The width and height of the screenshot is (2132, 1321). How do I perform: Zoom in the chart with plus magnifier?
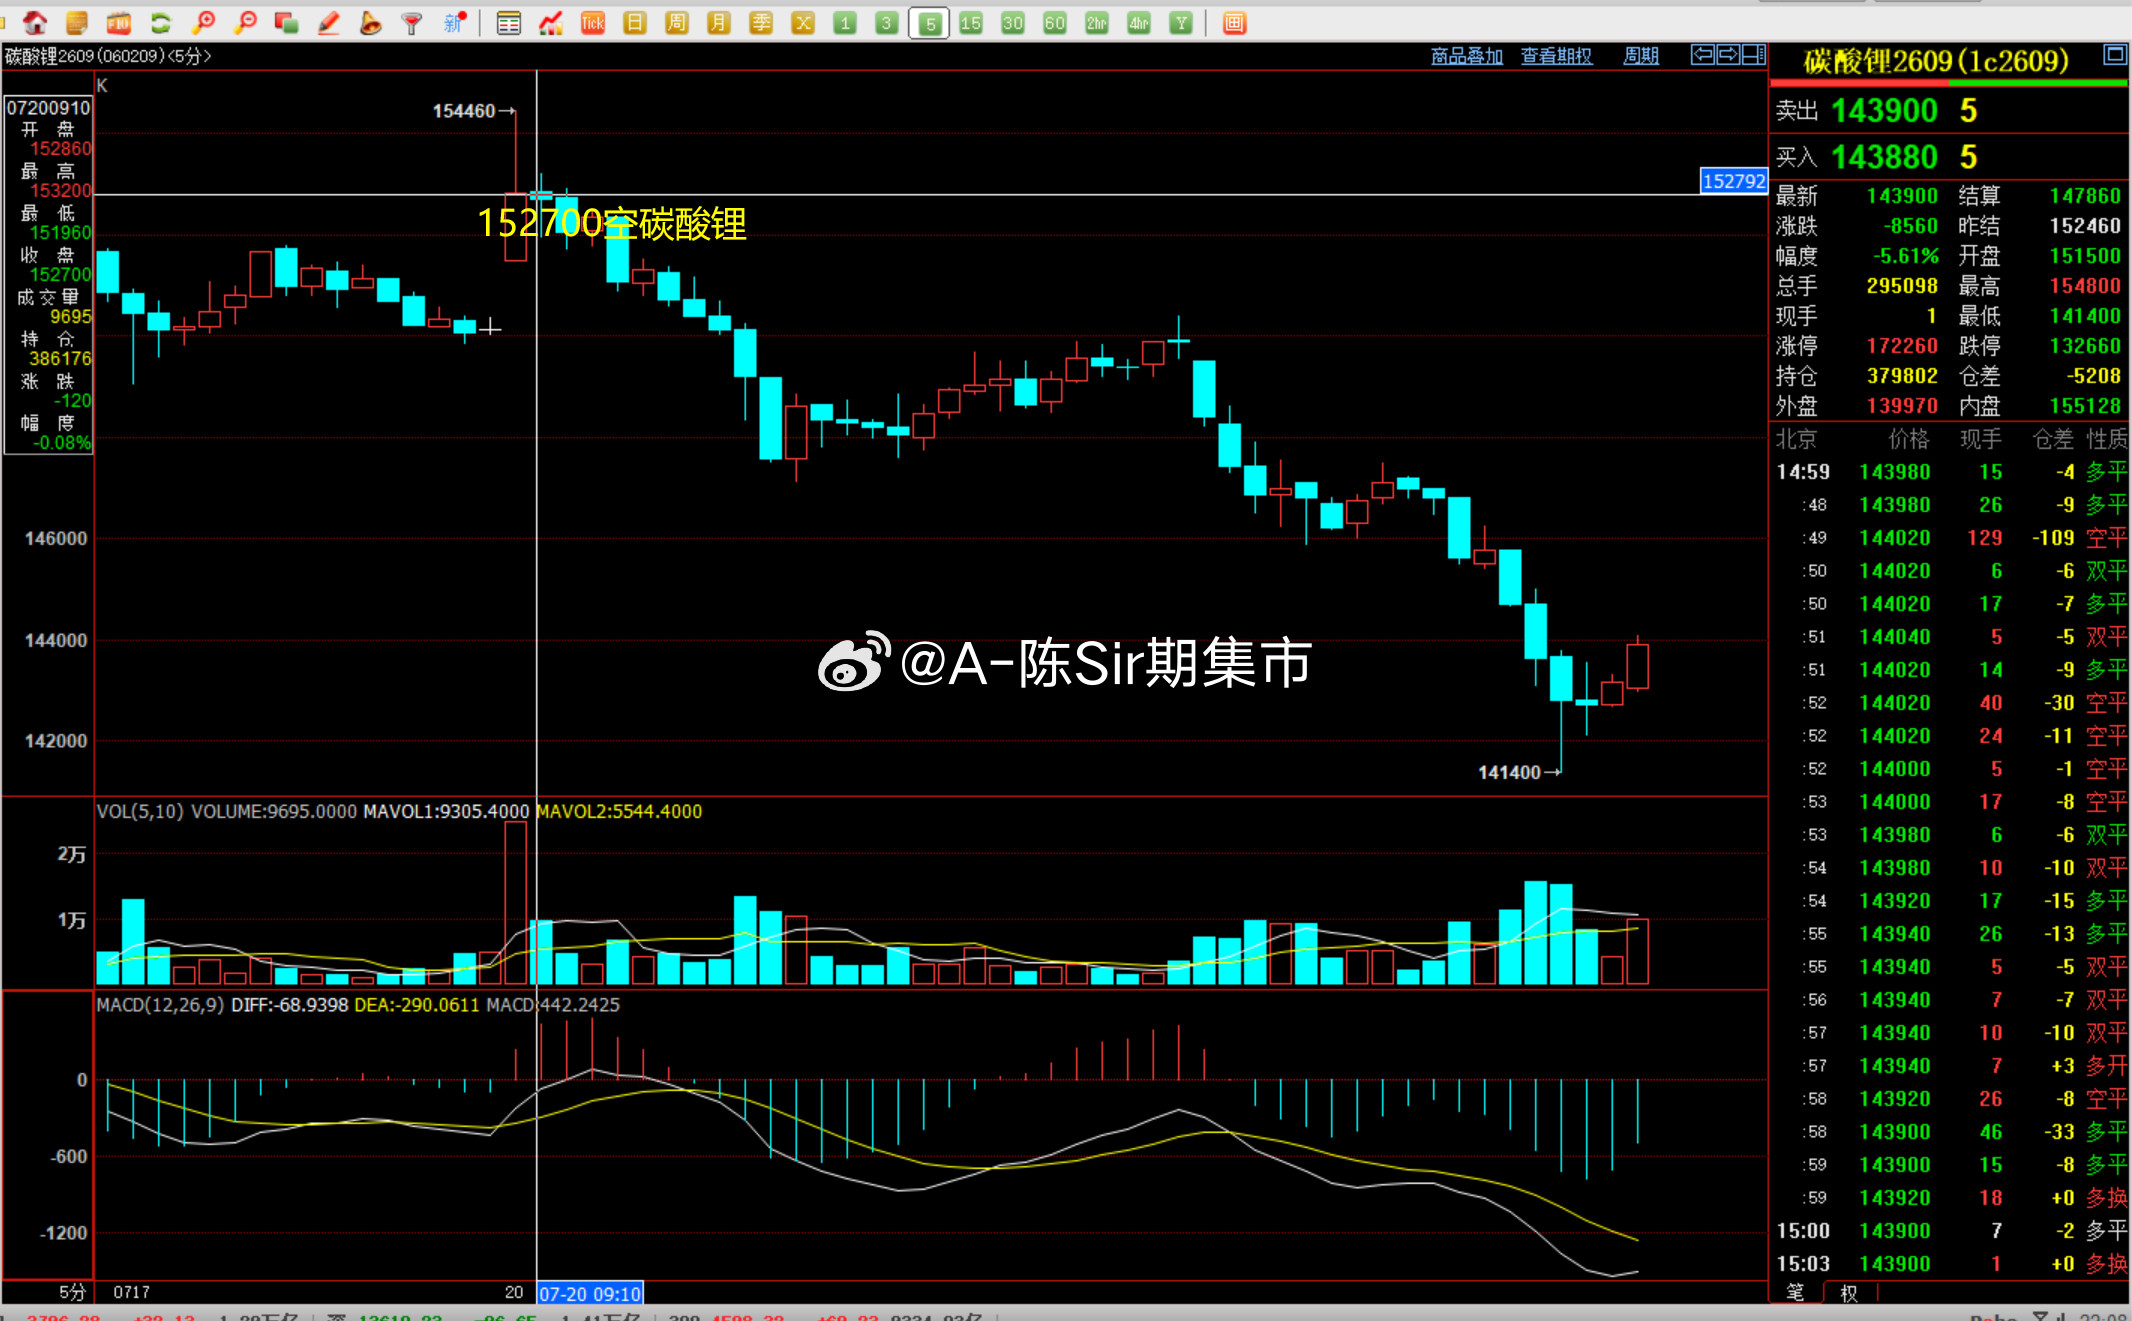tap(204, 22)
